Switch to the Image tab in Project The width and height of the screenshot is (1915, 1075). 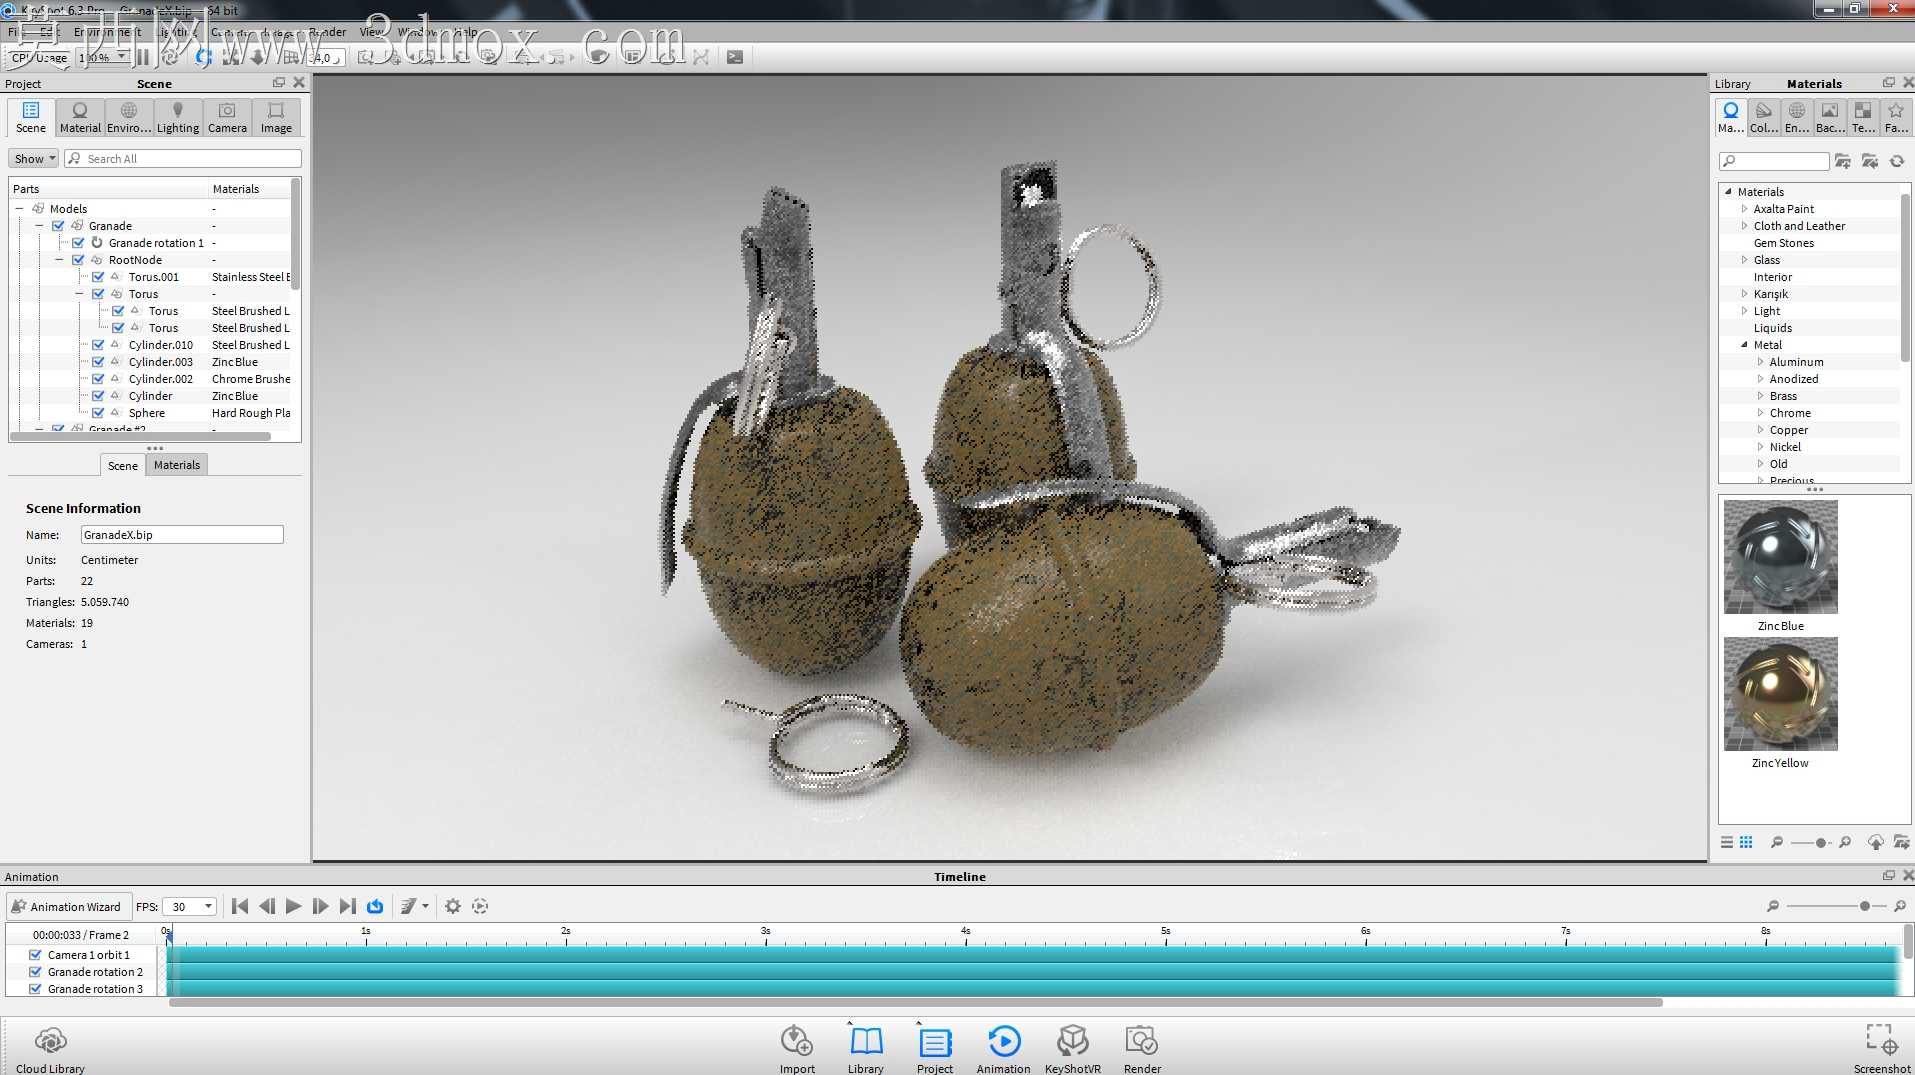pos(276,117)
